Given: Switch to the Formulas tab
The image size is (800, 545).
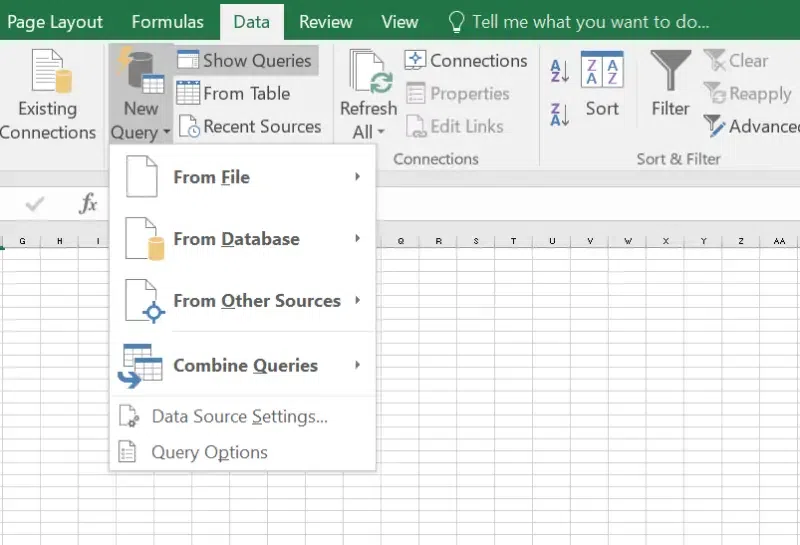Looking at the screenshot, I should coord(167,21).
